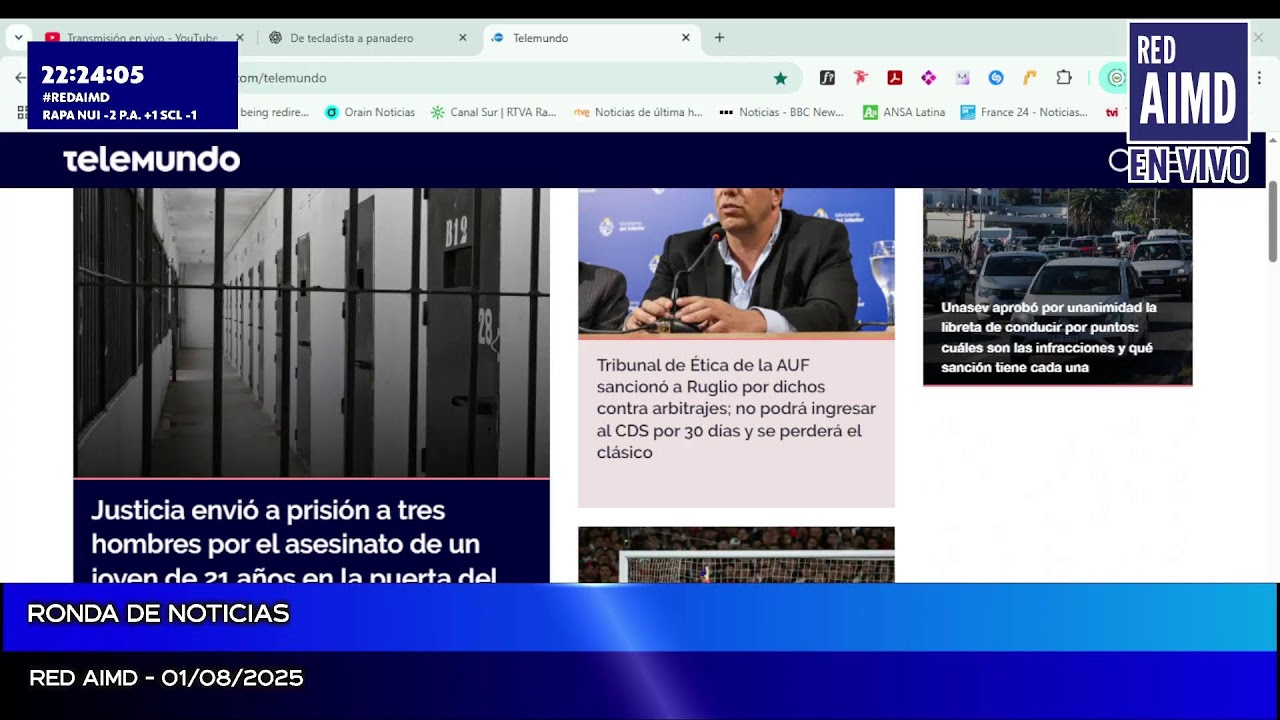Open the Apps grid shortcut

tap(22, 112)
